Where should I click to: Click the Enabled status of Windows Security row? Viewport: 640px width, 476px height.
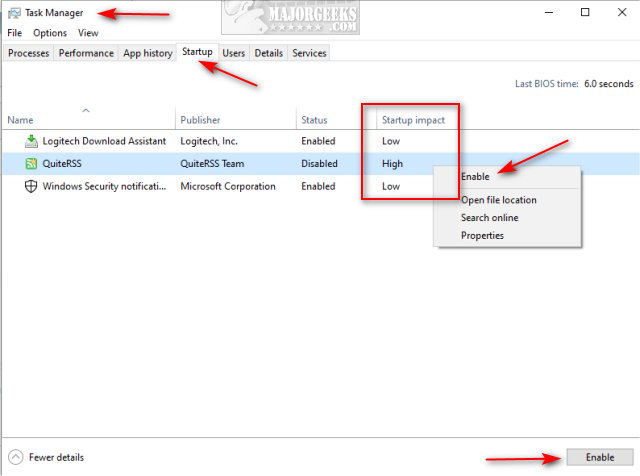(x=318, y=187)
